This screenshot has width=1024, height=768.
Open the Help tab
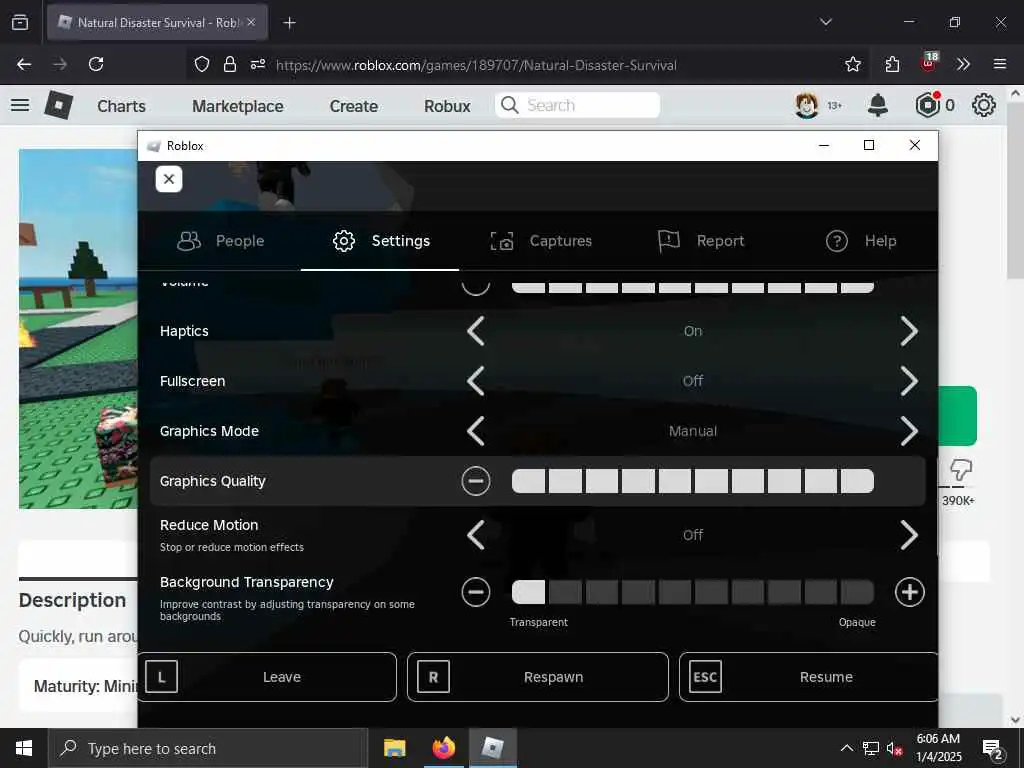click(860, 241)
